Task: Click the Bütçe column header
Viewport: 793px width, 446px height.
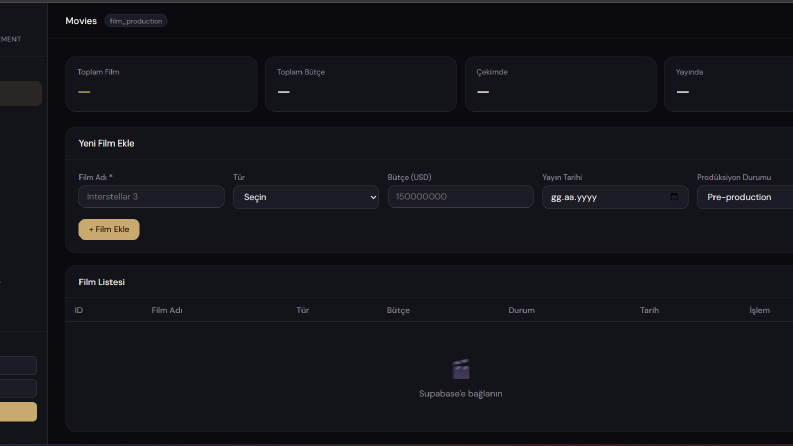Action: (x=398, y=310)
